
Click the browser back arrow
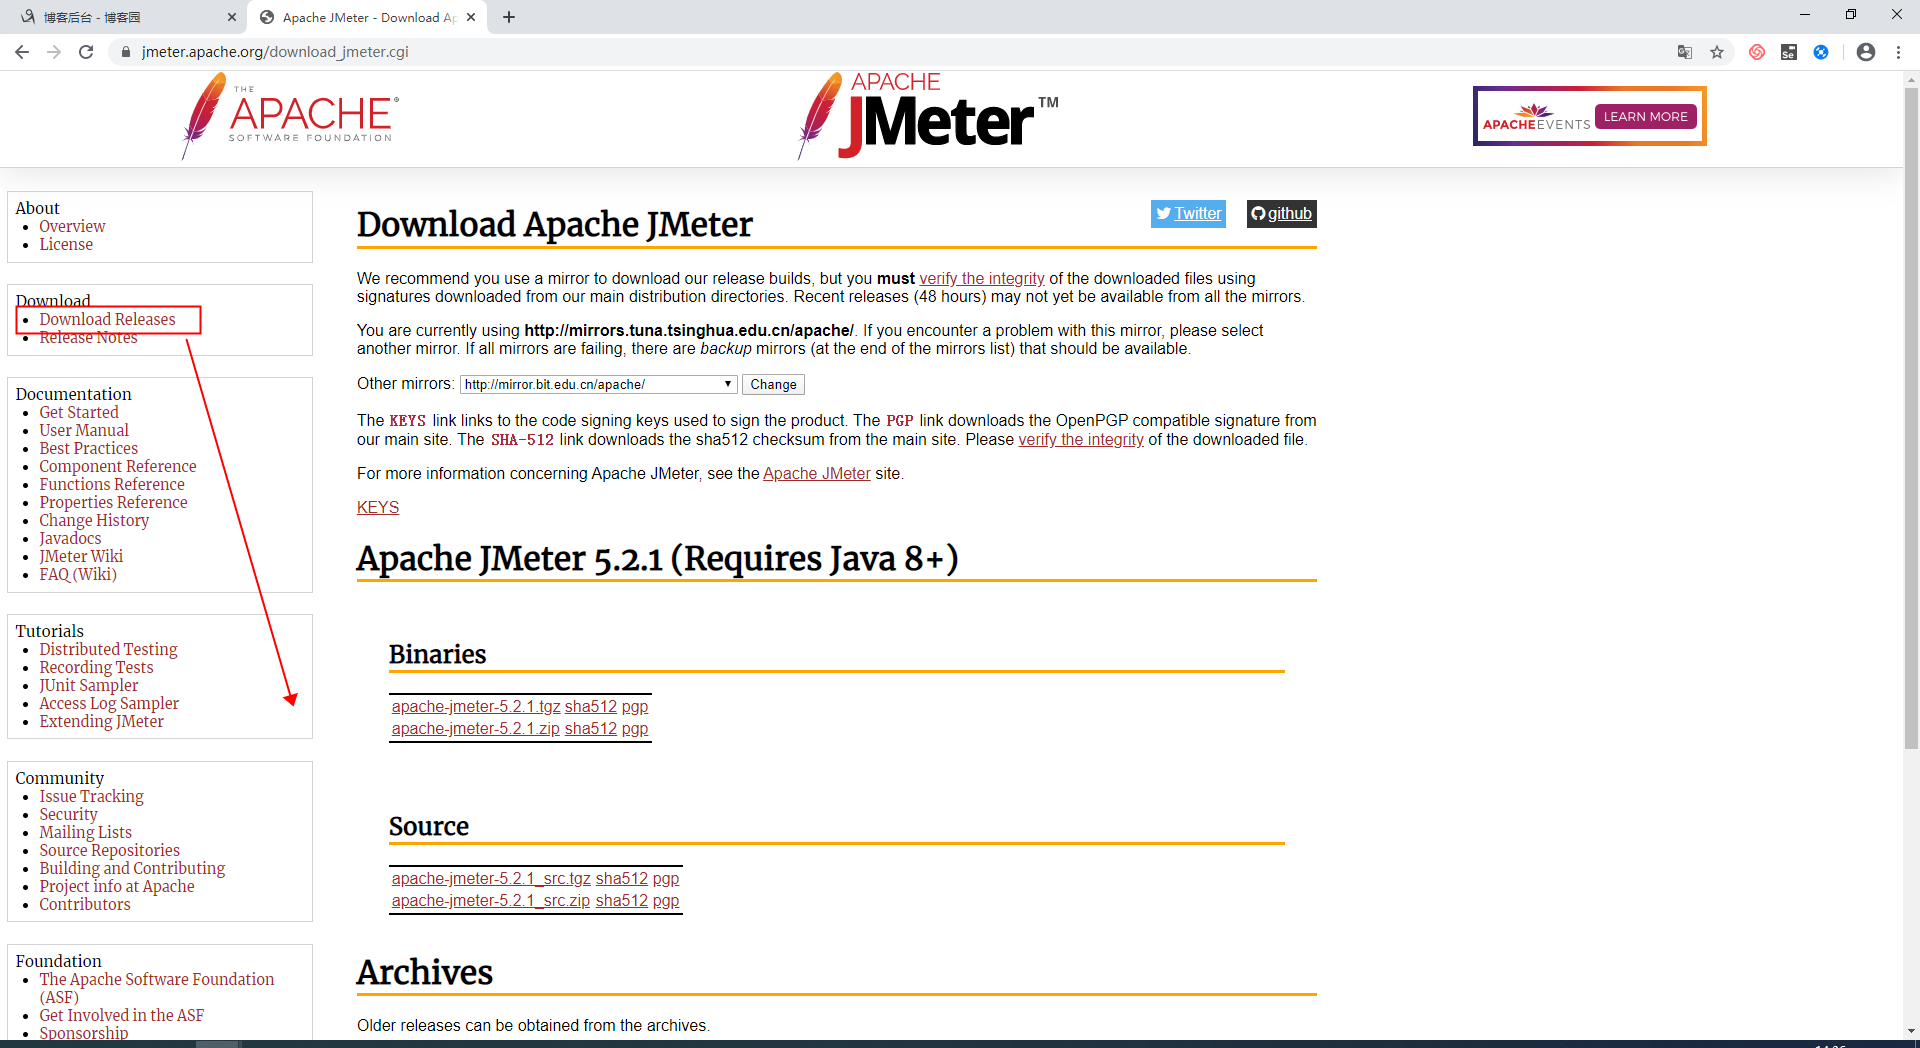[22, 52]
